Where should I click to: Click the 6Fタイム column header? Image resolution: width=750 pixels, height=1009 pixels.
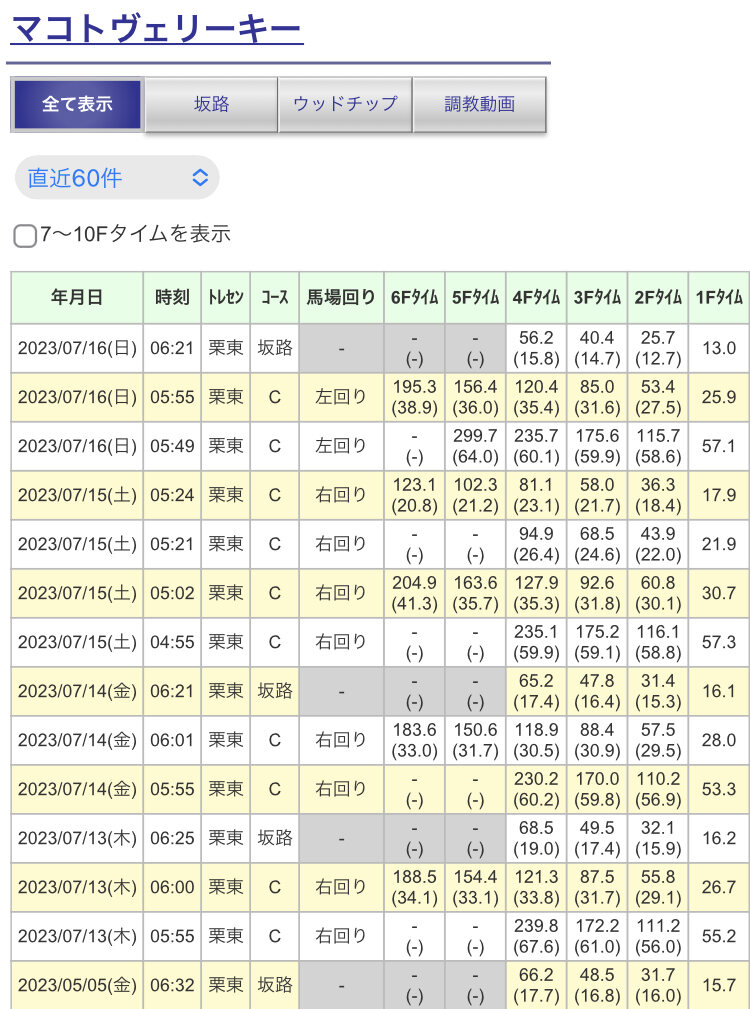(x=415, y=297)
